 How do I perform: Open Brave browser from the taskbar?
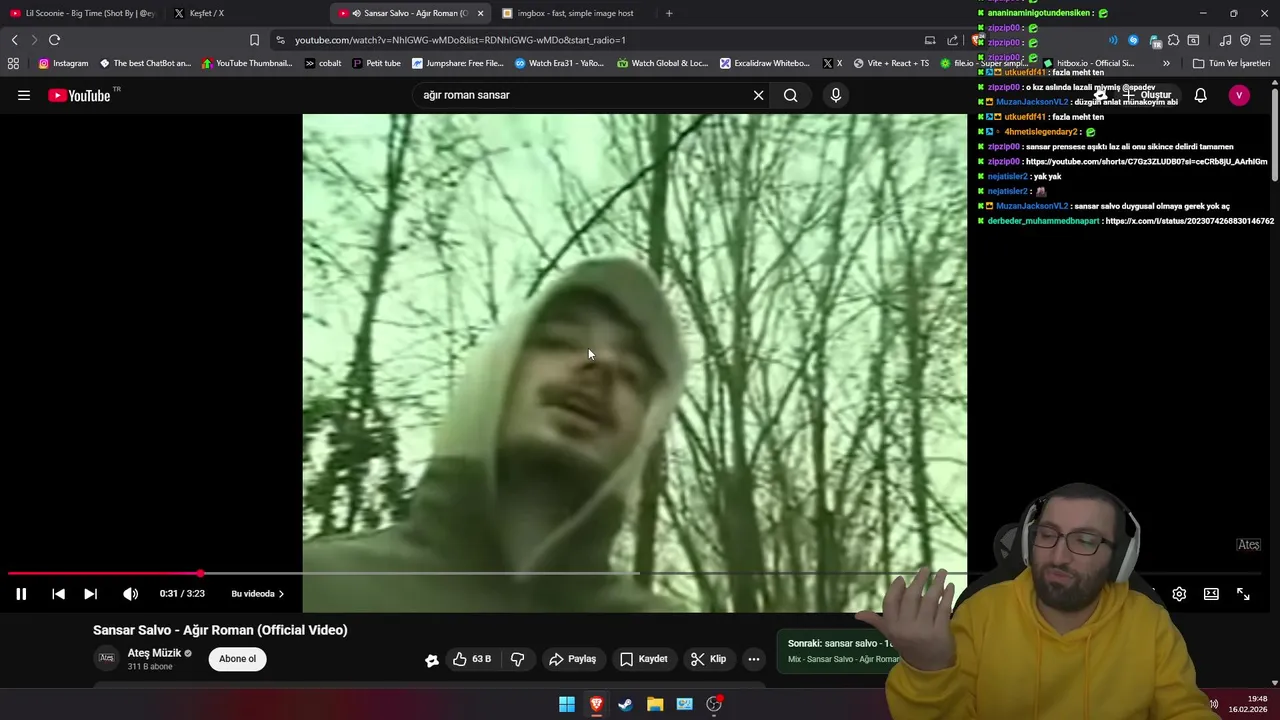click(596, 704)
